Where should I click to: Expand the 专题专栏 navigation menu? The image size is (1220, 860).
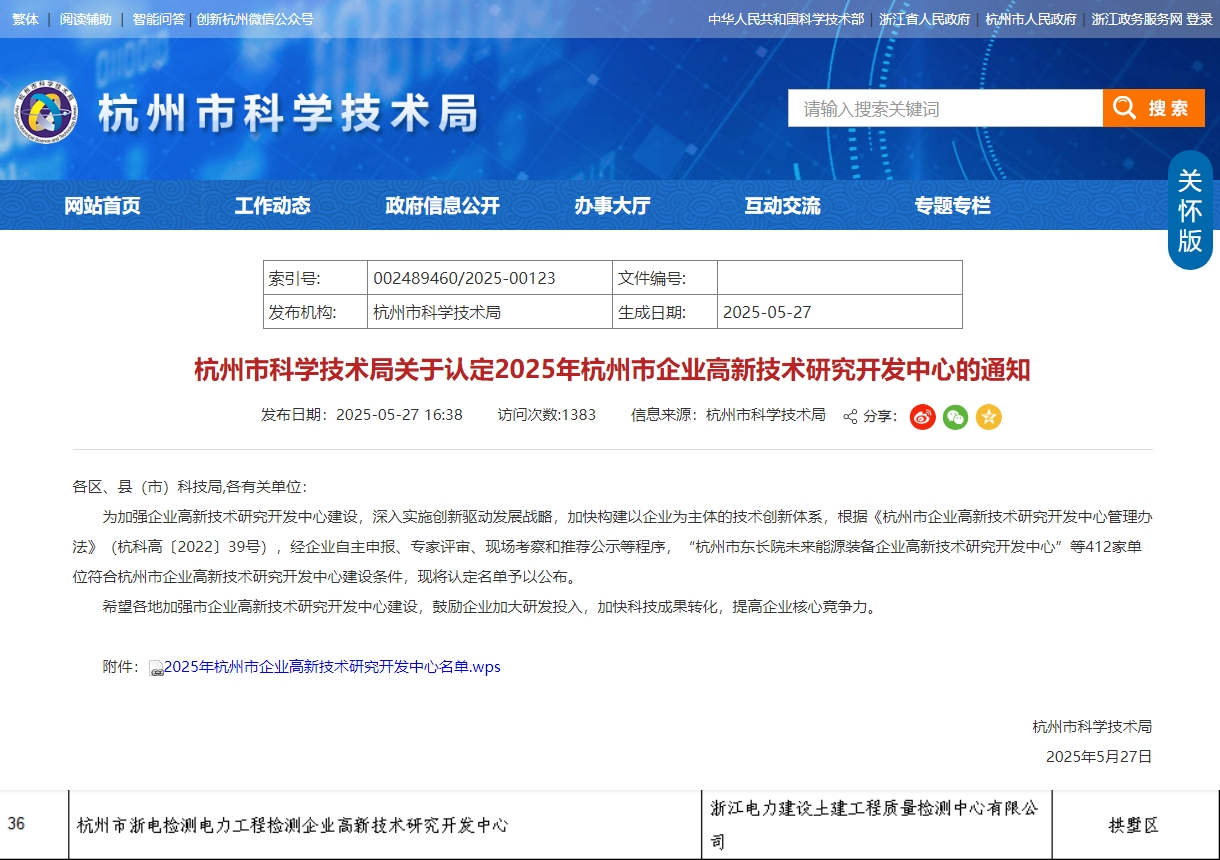pos(952,206)
